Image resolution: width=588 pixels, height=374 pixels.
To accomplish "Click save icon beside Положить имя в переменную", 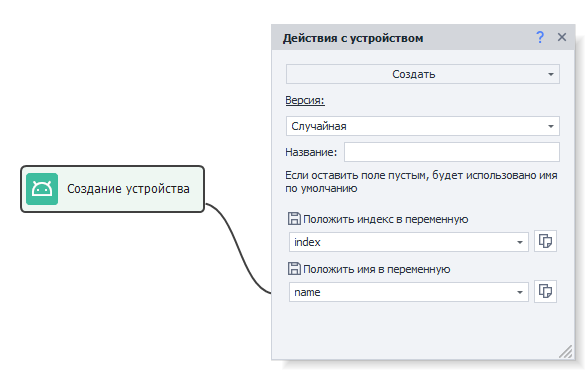I will 294,269.
